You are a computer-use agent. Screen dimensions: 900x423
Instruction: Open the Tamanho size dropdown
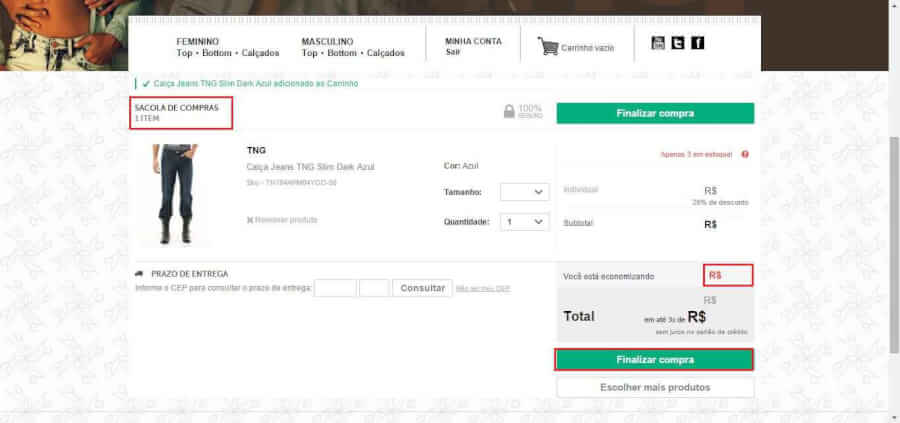pyautogui.click(x=525, y=192)
